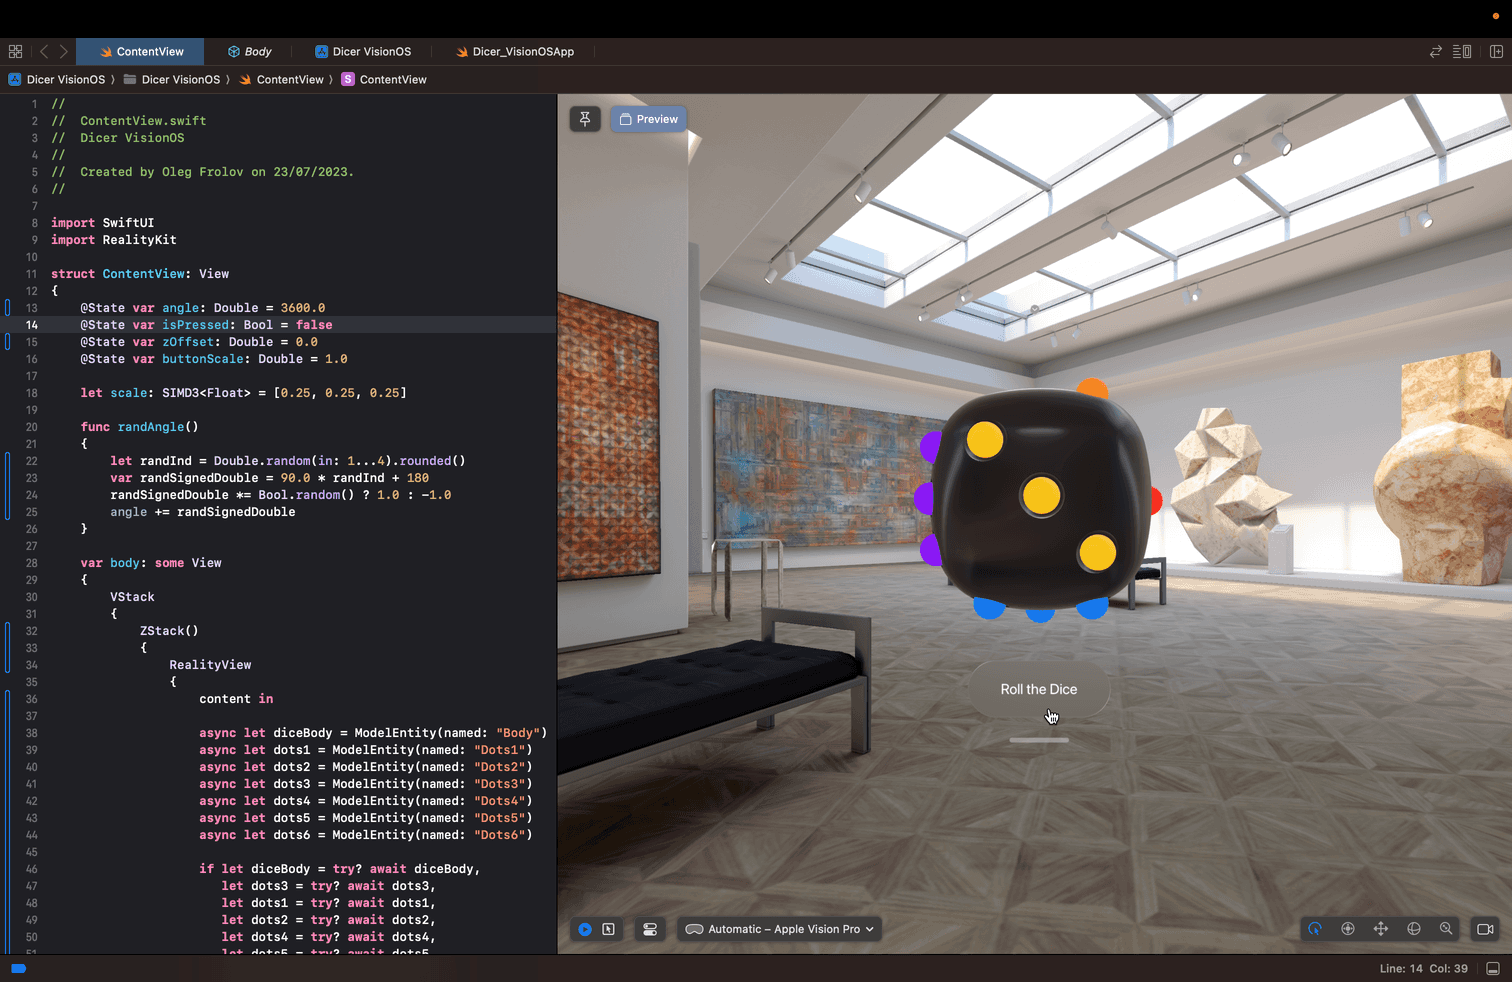This screenshot has width=1512, height=982.
Task: Toggle the debug area panel
Action: click(1493, 968)
